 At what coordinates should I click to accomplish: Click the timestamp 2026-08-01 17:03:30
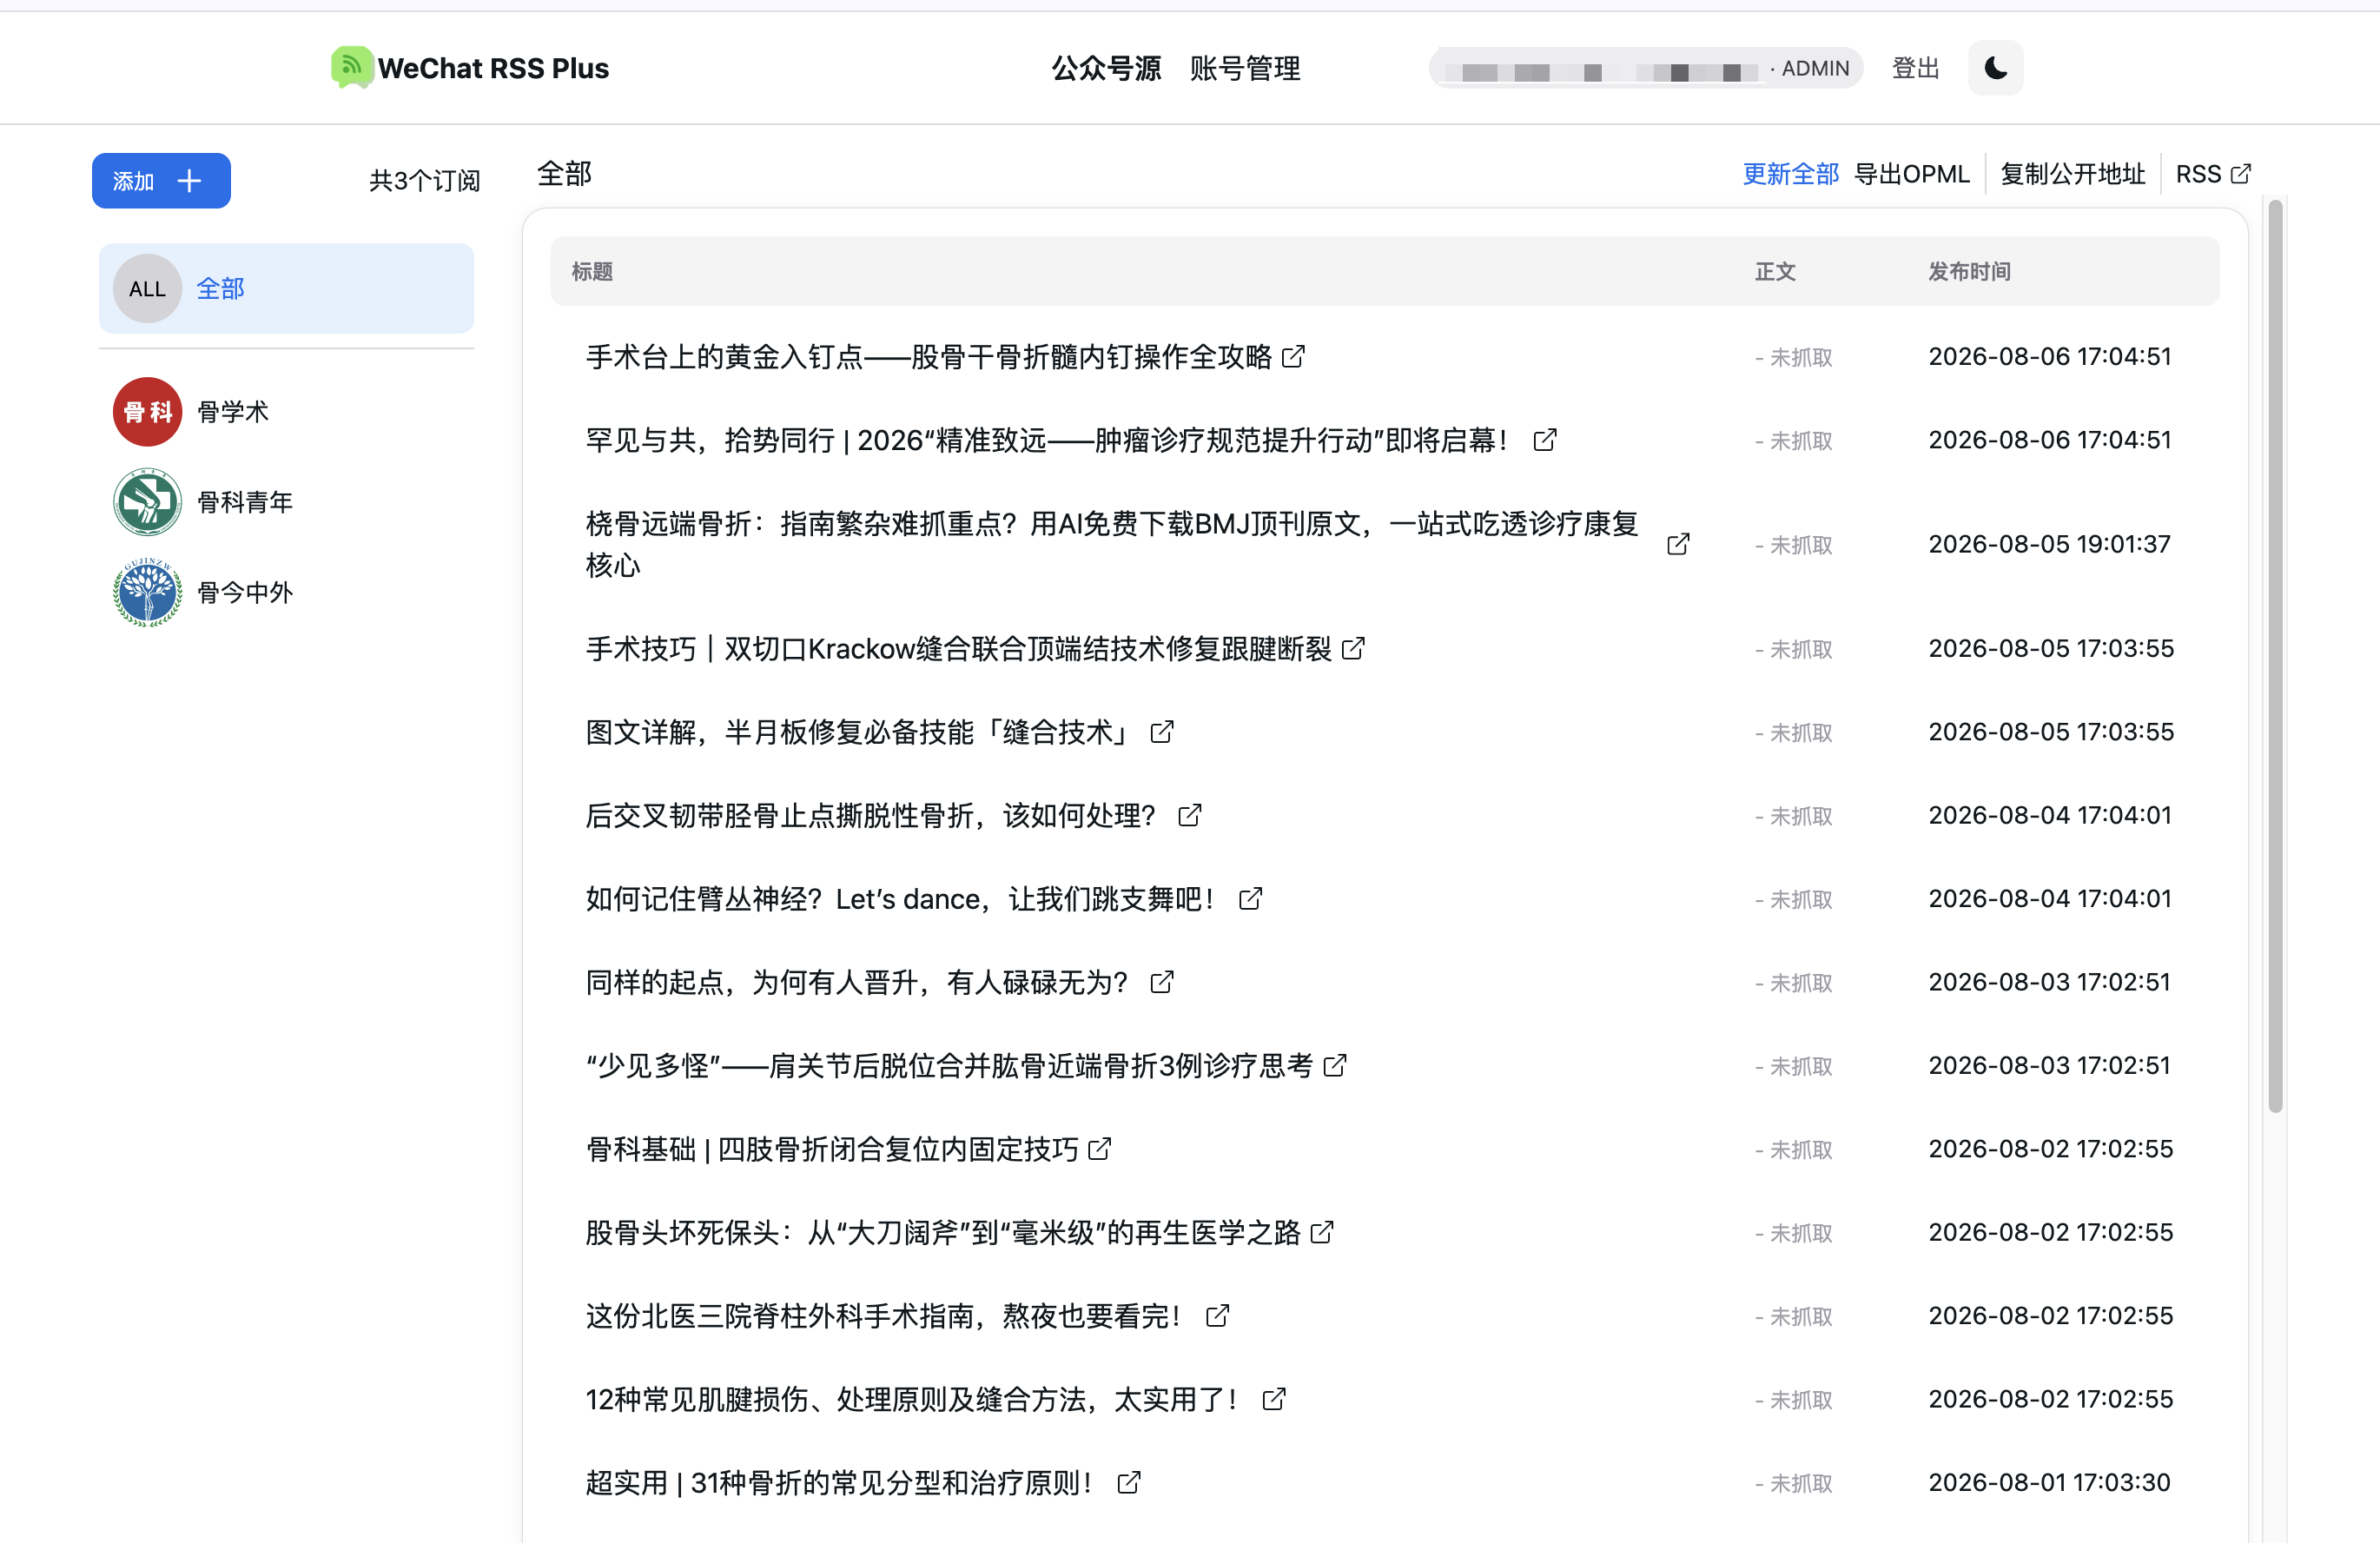click(x=2049, y=1483)
